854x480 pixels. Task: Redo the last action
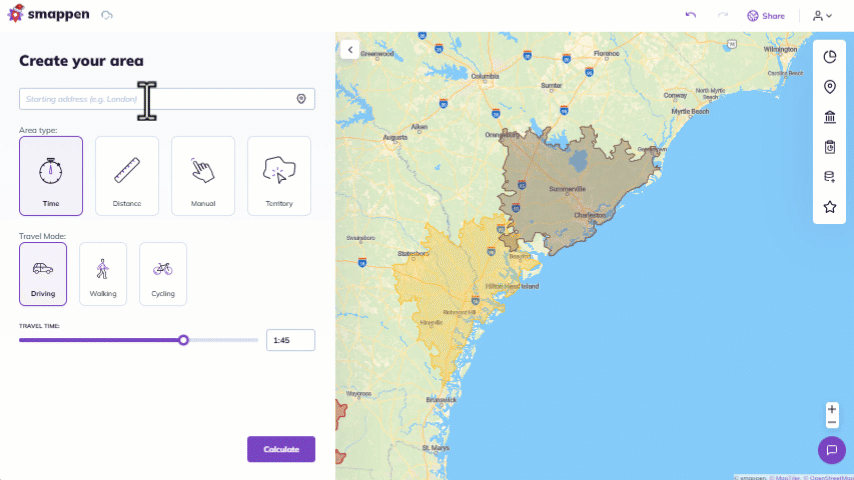tap(723, 15)
